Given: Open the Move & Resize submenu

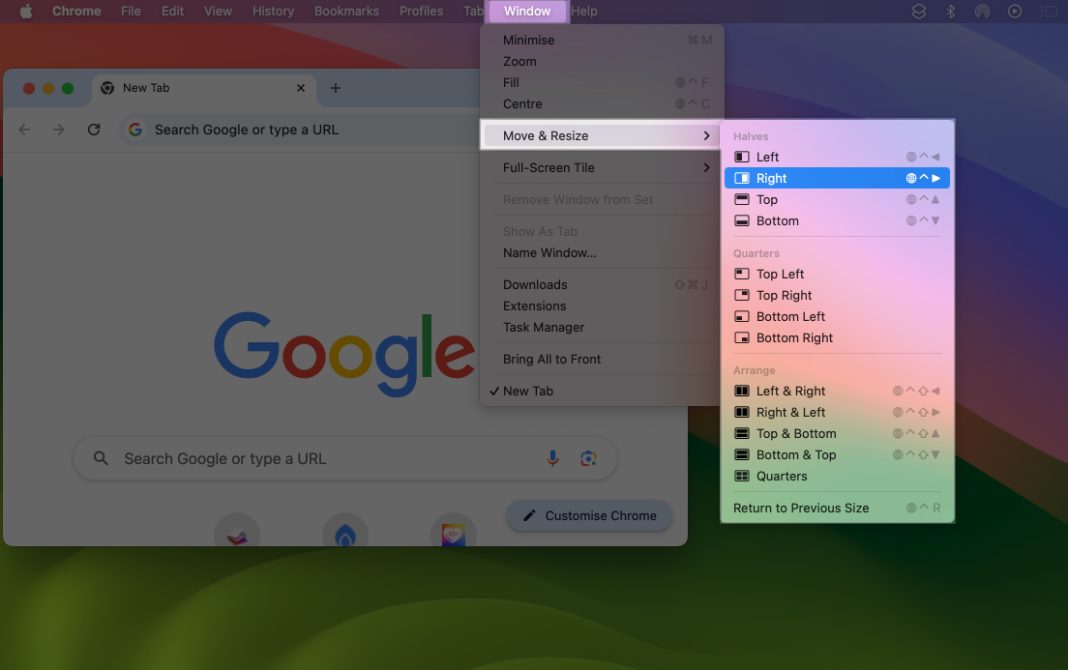Looking at the screenshot, I should [545, 135].
